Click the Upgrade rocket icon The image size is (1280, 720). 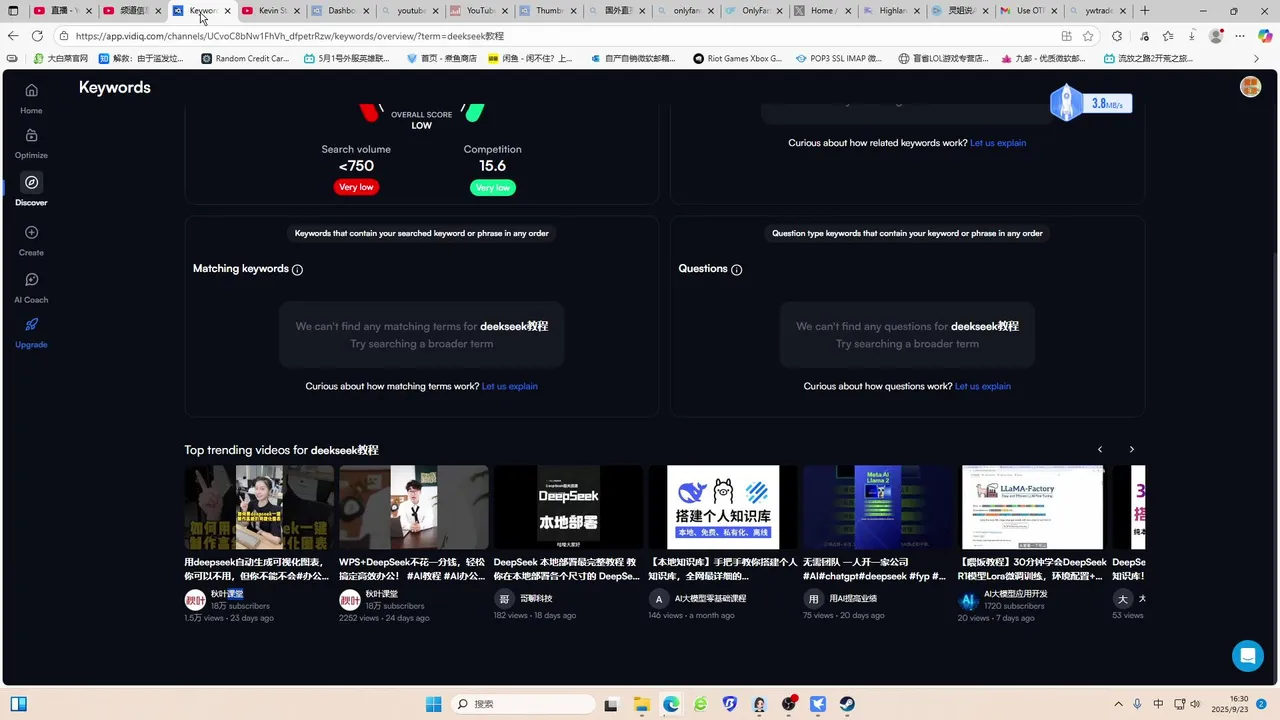click(31, 324)
